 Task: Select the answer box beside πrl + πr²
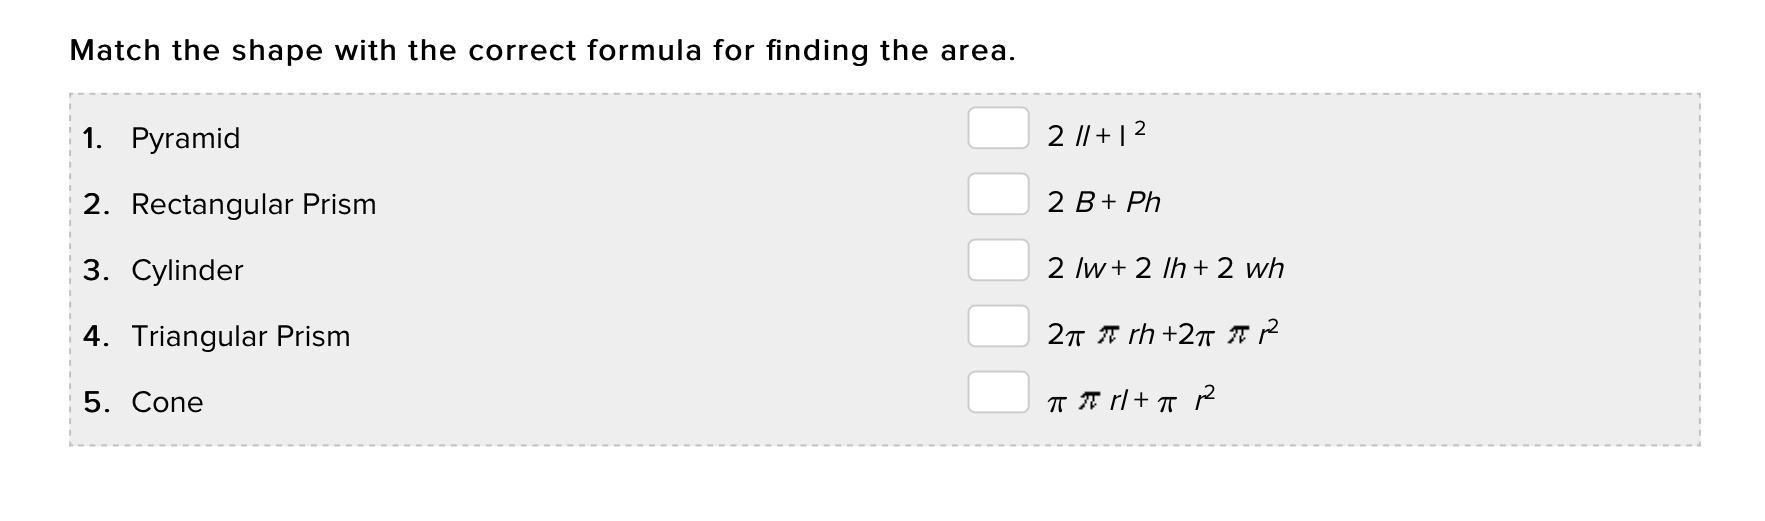coord(998,392)
